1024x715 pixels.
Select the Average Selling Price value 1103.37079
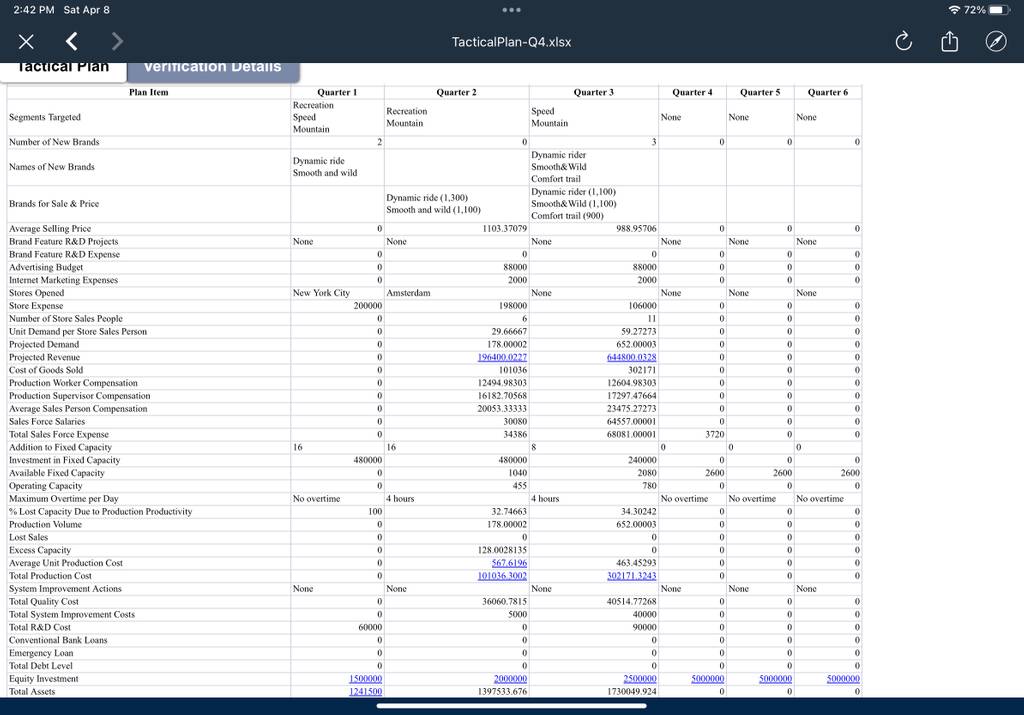(x=505, y=229)
